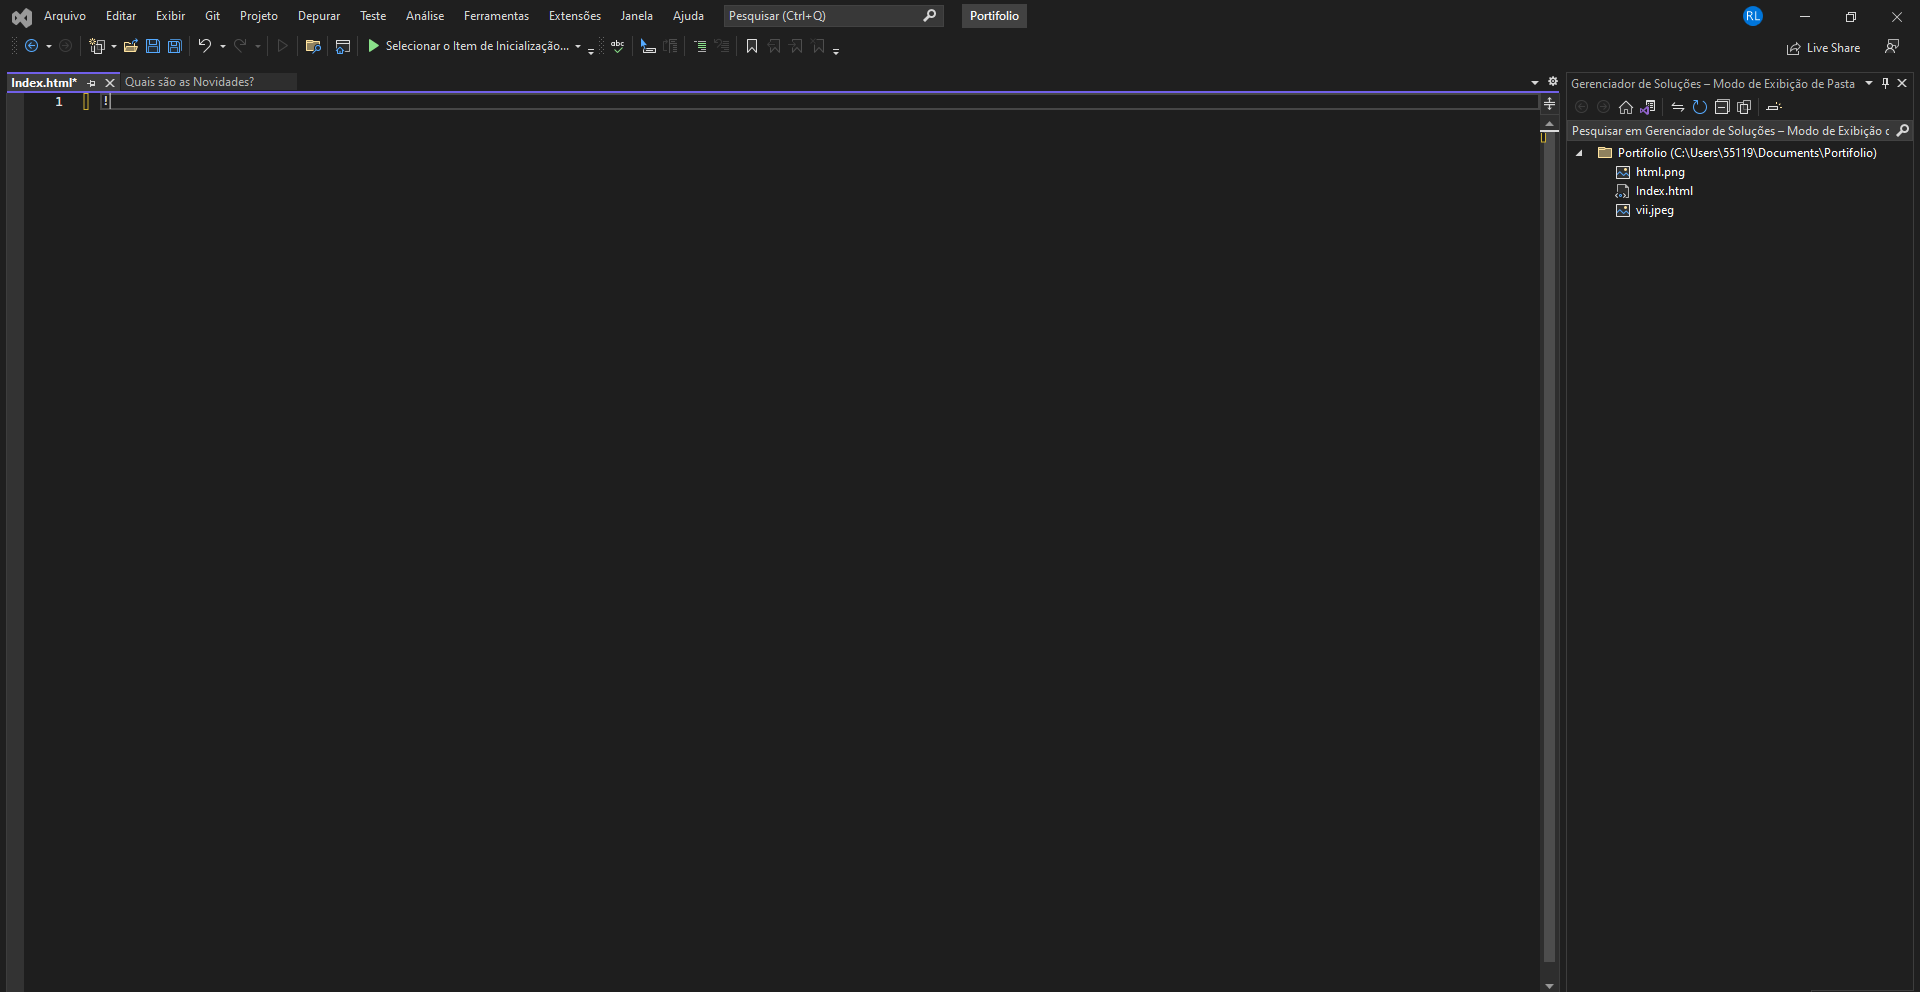
Task: Click the abc validation check icon
Action: click(x=618, y=46)
